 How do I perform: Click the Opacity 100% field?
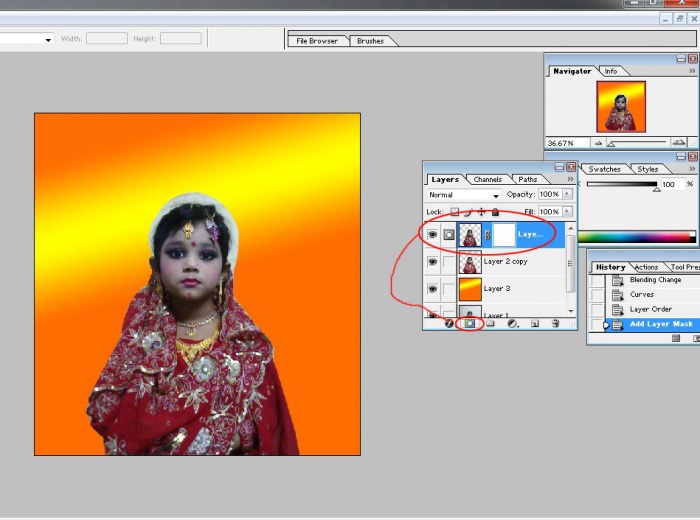click(550, 194)
